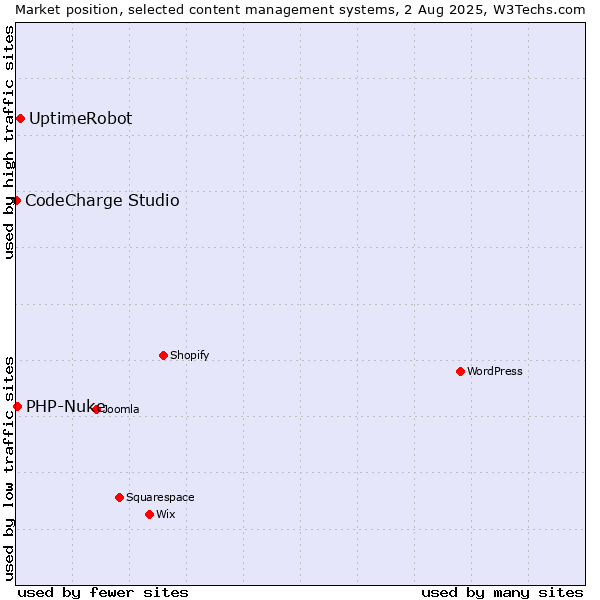Click the WordPress label text
Image resolution: width=600 pixels, height=600 pixels.
point(495,371)
